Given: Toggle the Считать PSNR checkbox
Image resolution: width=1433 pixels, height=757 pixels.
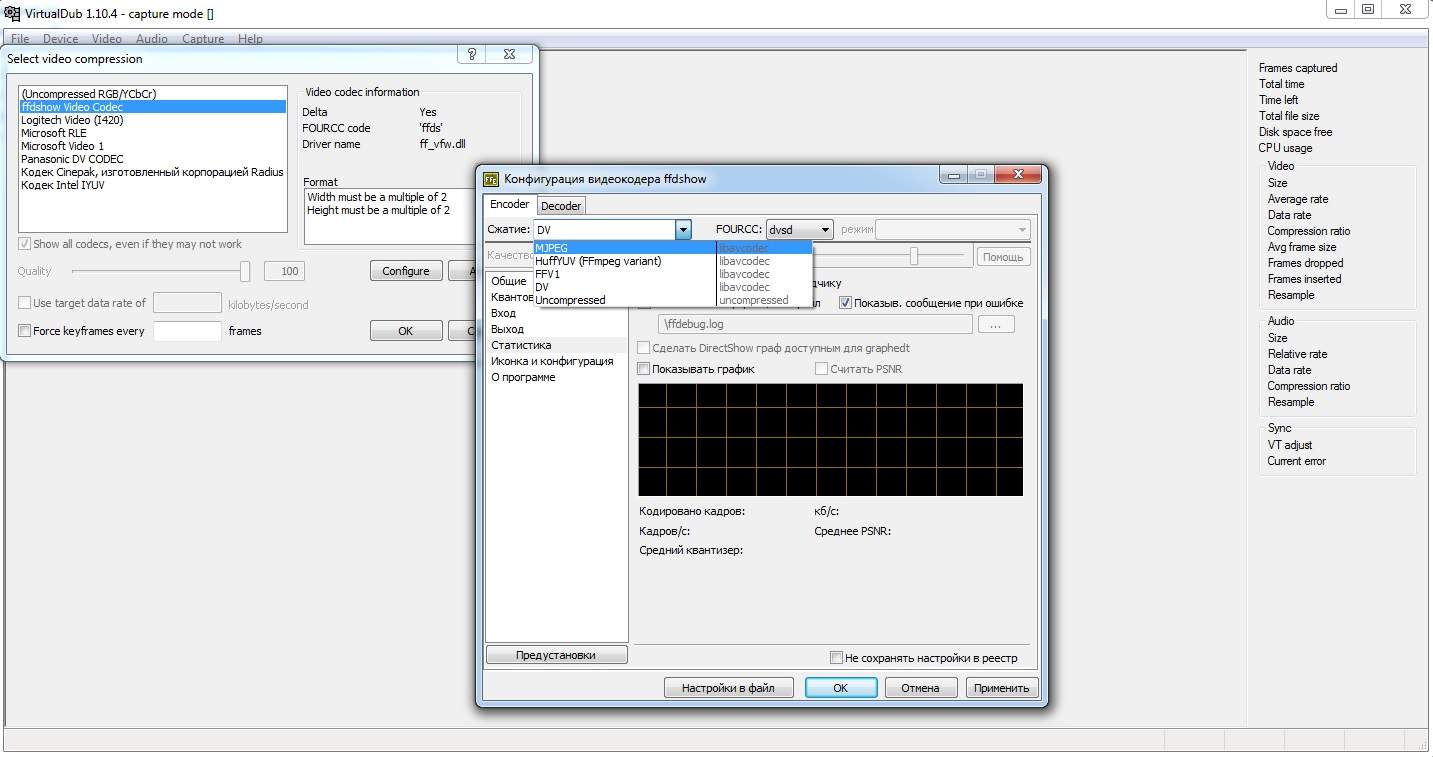Looking at the screenshot, I should 821,369.
